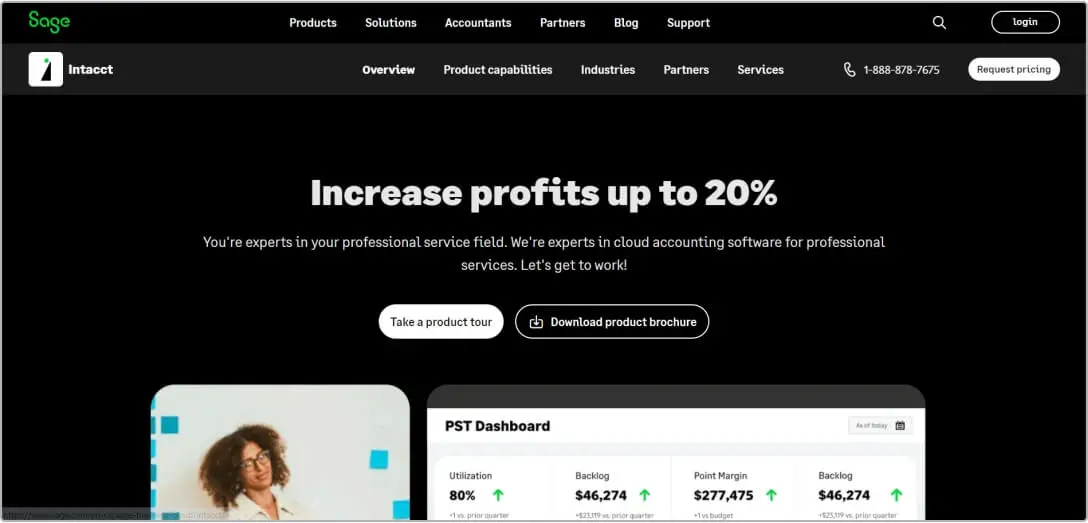Click the green arrow beside Utilization 80%
This screenshot has height=523, width=1088.
(498, 495)
